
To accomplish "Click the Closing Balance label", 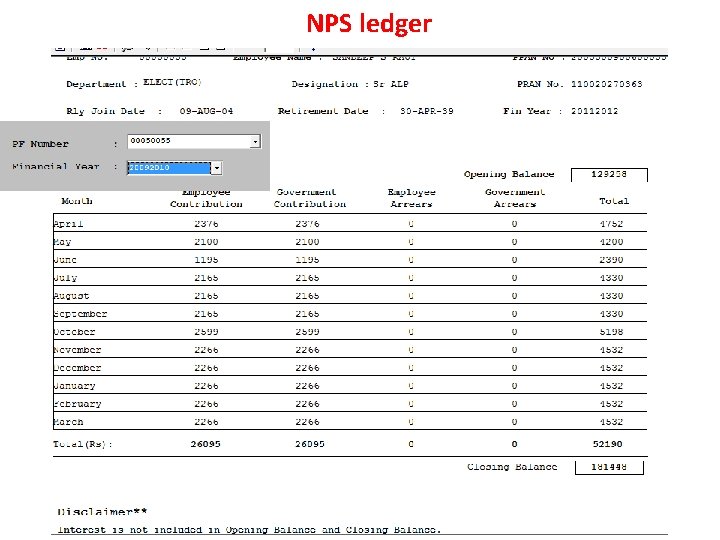I will pos(512,467).
